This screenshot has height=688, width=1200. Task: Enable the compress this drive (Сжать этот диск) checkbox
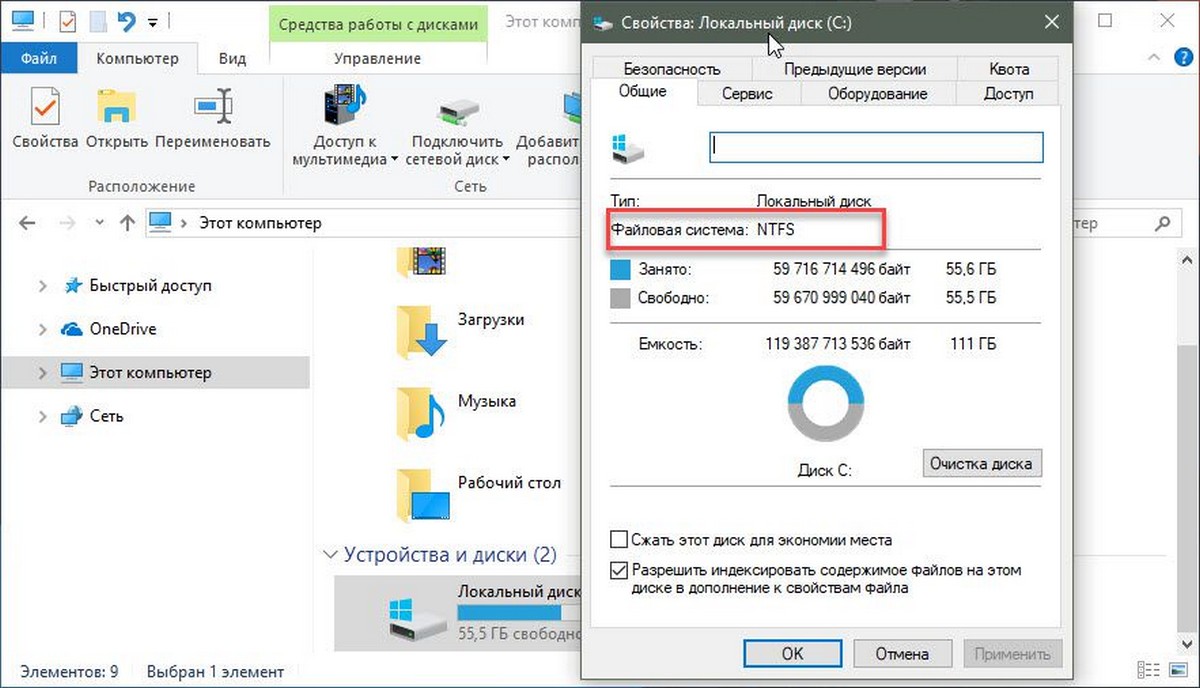(619, 540)
